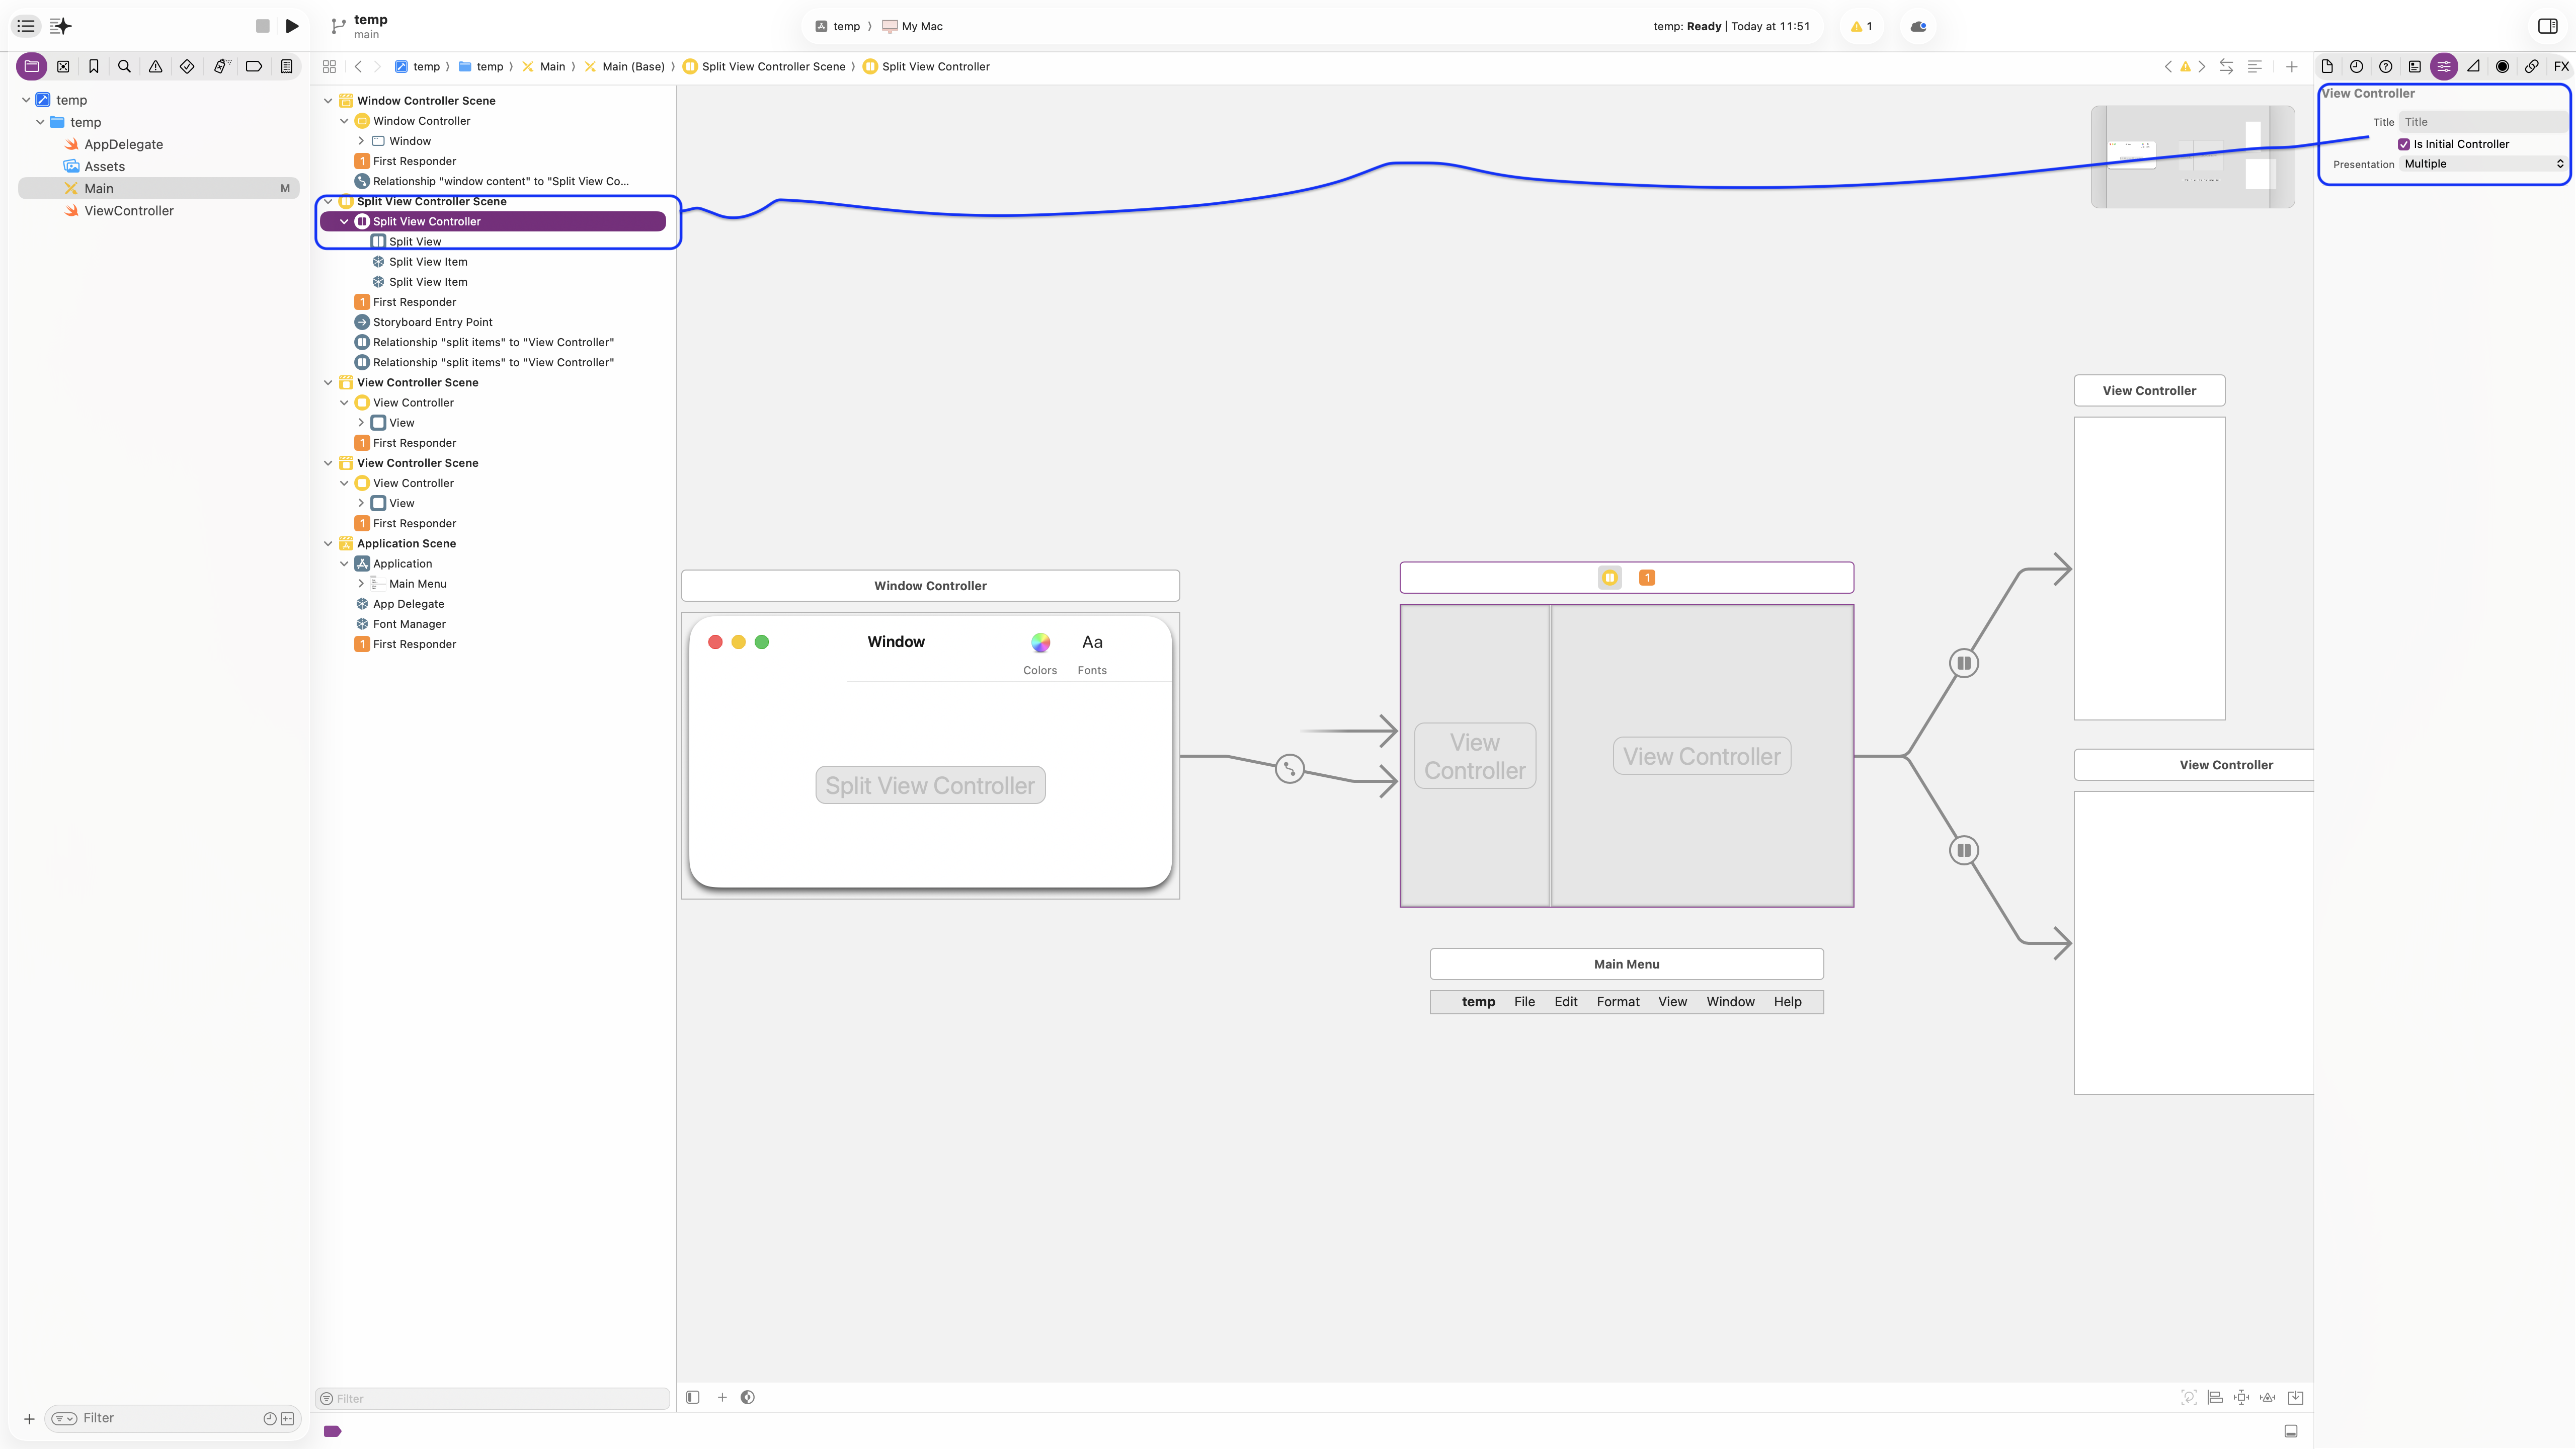This screenshot has height=1449, width=2576.
Task: Click the File item in Main Menu
Action: [1524, 1002]
